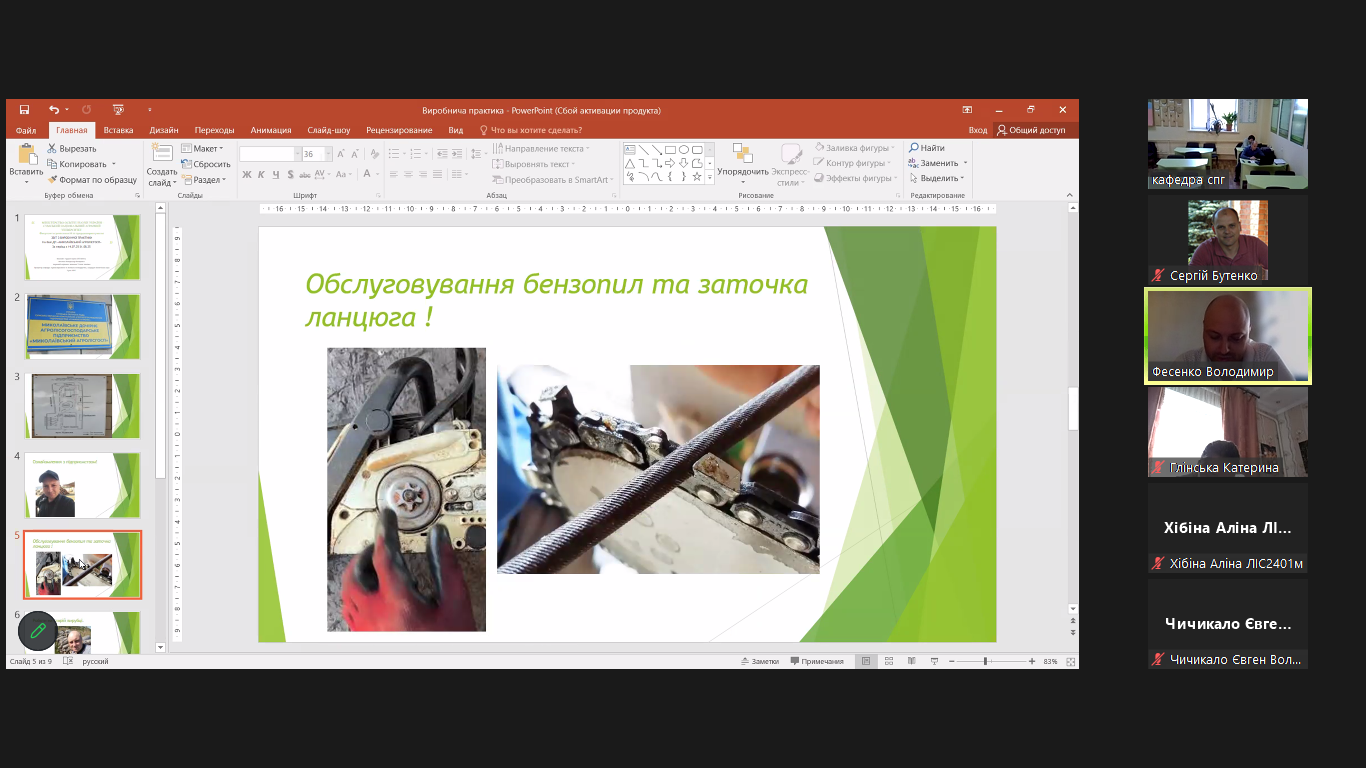Click the Вход sign-in link
This screenshot has height=768, width=1366.
point(977,130)
